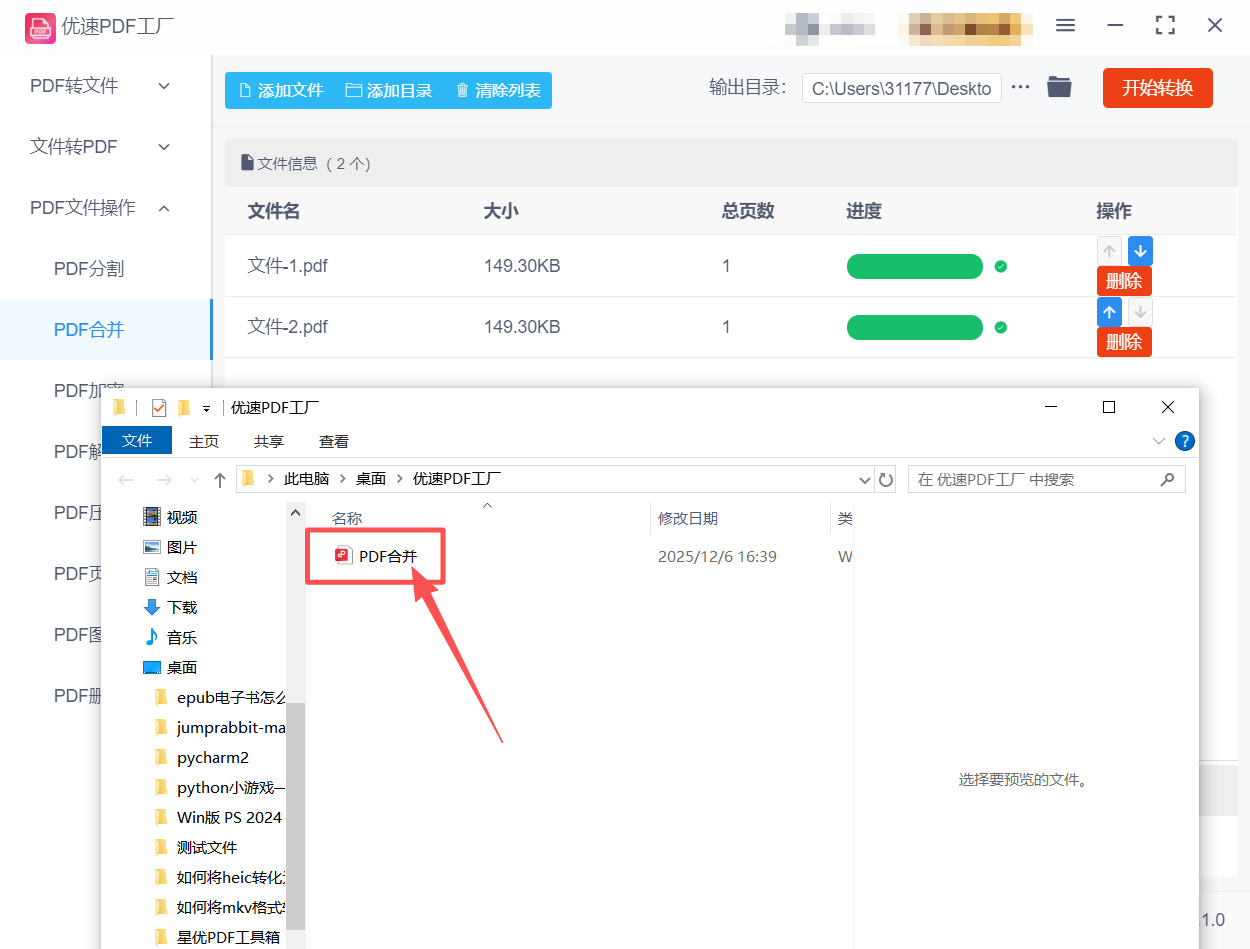
Task: Move 文件-2.pdf up with blue arrow icon
Action: [x=1109, y=311]
